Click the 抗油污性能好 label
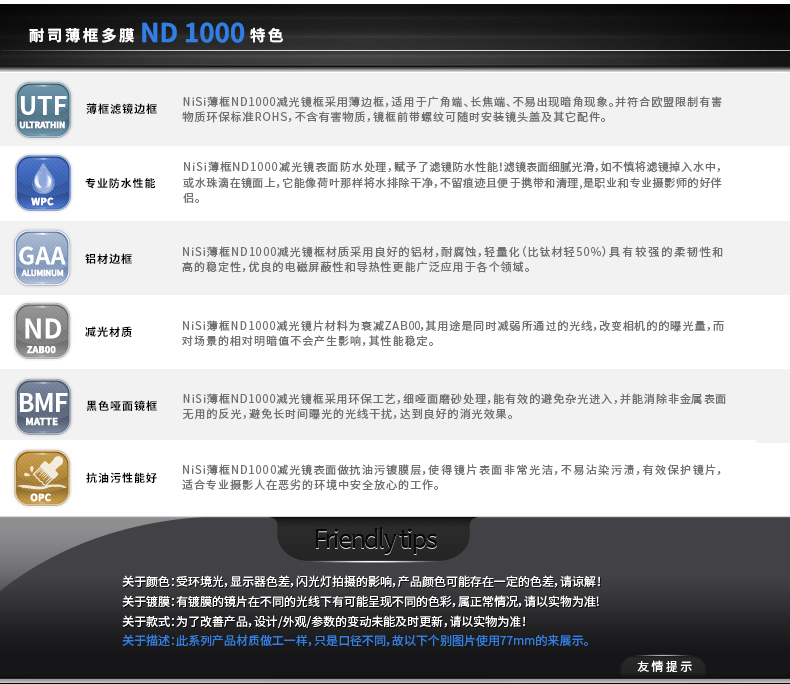 click(121, 477)
